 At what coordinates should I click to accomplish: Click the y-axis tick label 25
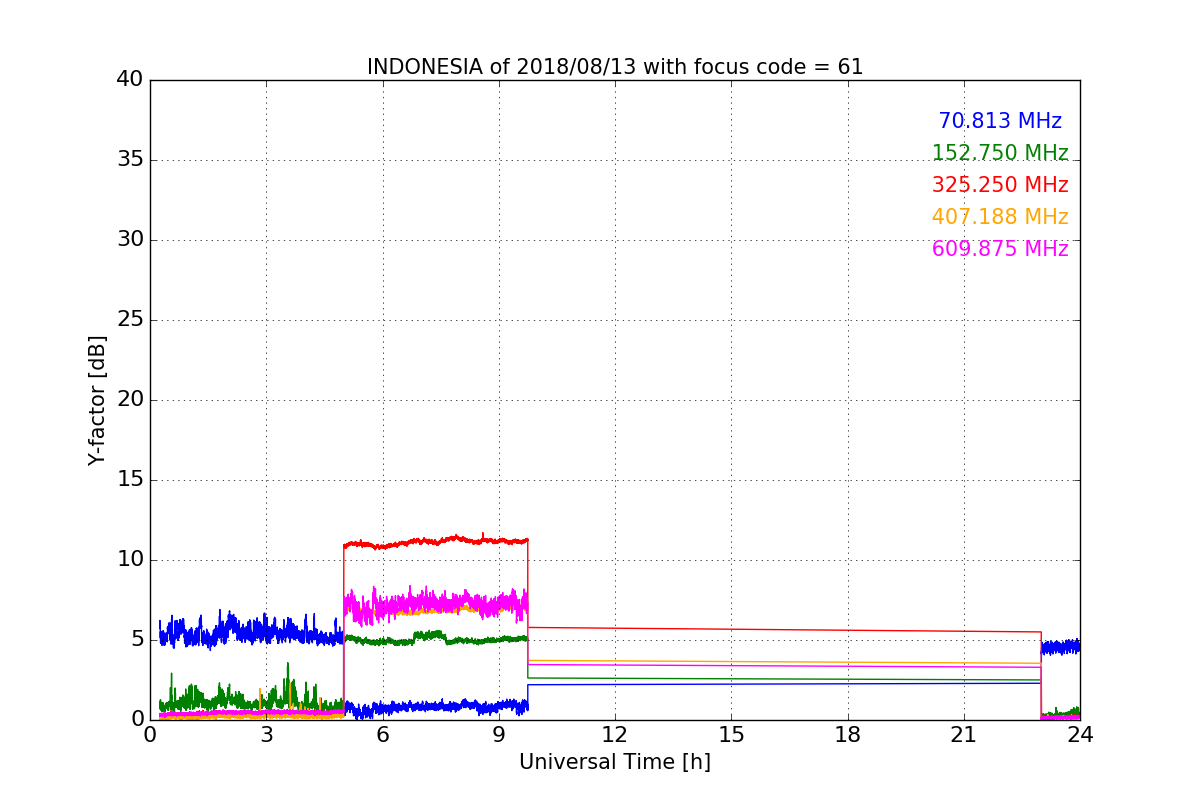pyautogui.click(x=129, y=319)
